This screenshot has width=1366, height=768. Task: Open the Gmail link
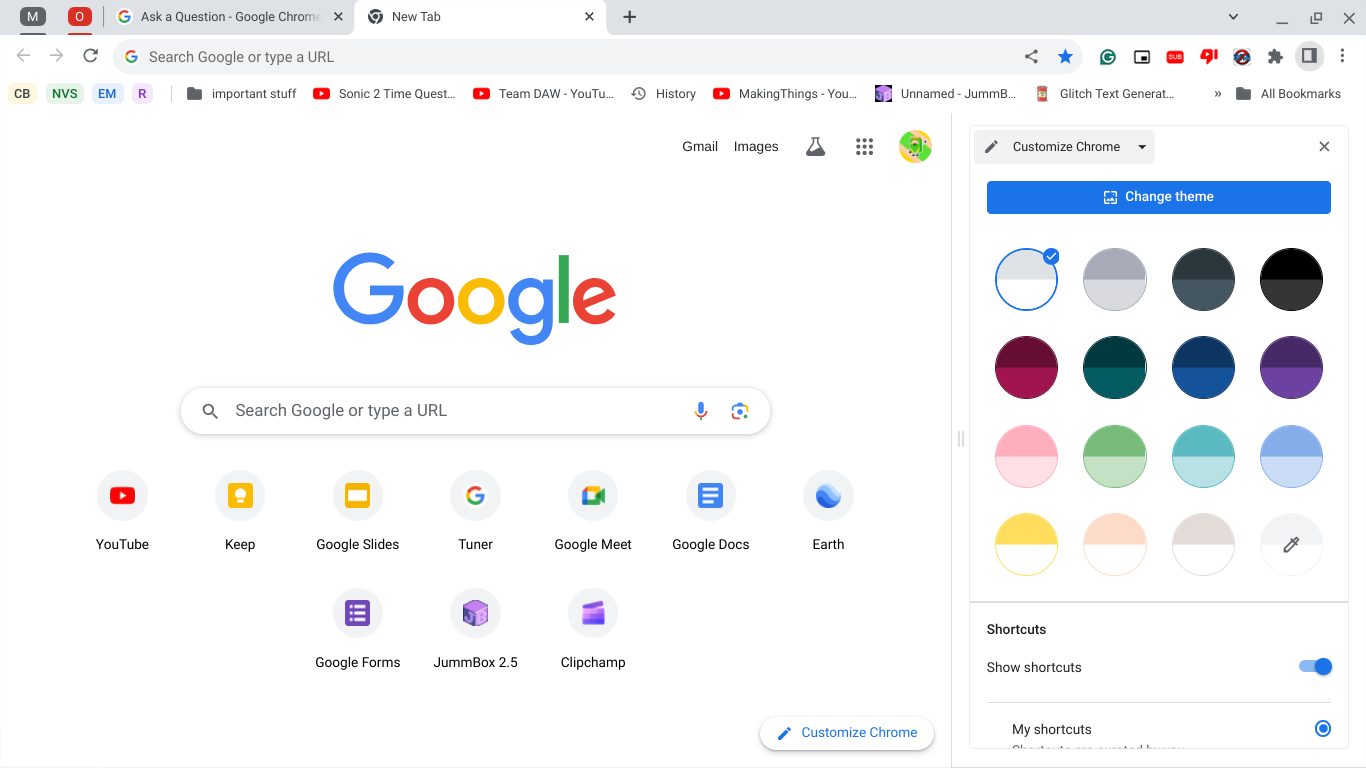tap(700, 147)
